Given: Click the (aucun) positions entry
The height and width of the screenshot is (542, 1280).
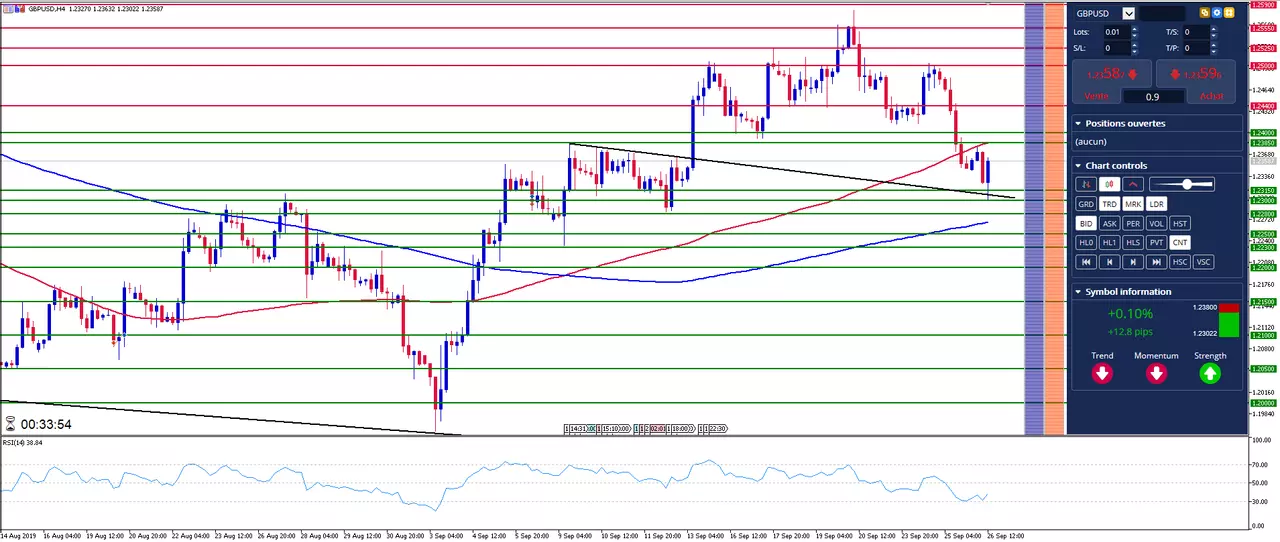Looking at the screenshot, I should (1092, 142).
